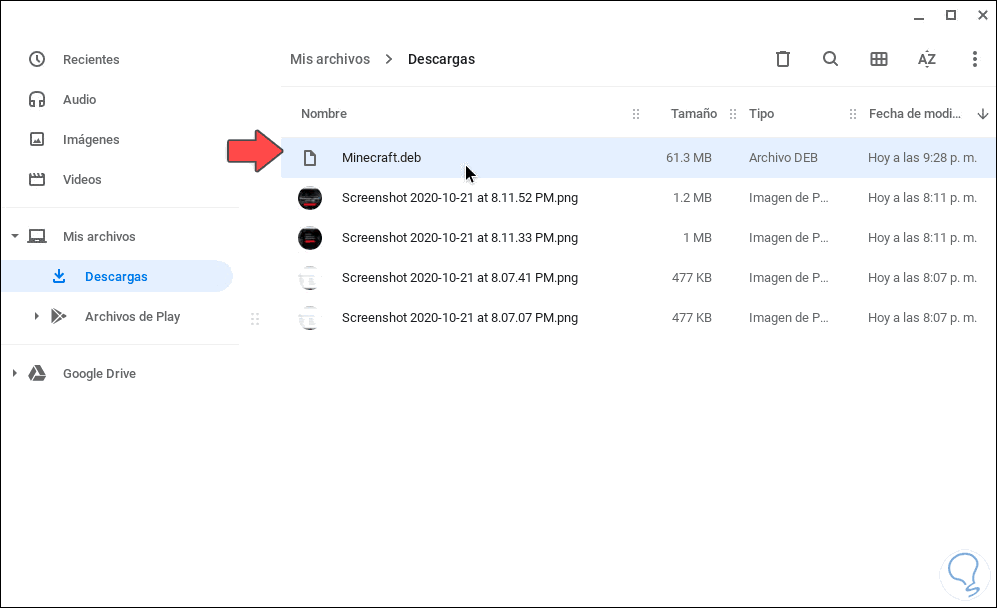The image size is (997, 608).
Task: Open the three-dot more options menu
Action: [974, 59]
